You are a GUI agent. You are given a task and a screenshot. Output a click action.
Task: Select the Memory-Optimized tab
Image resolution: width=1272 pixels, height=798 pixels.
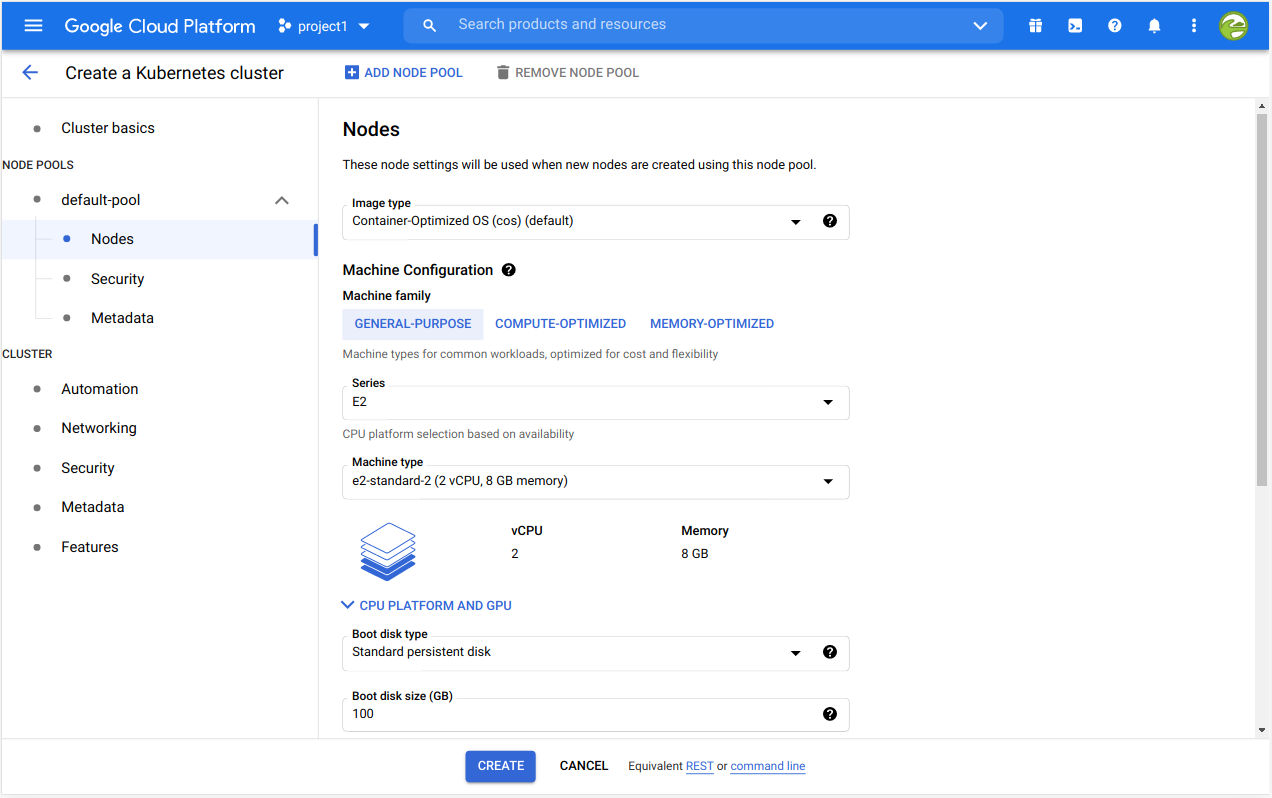click(711, 324)
